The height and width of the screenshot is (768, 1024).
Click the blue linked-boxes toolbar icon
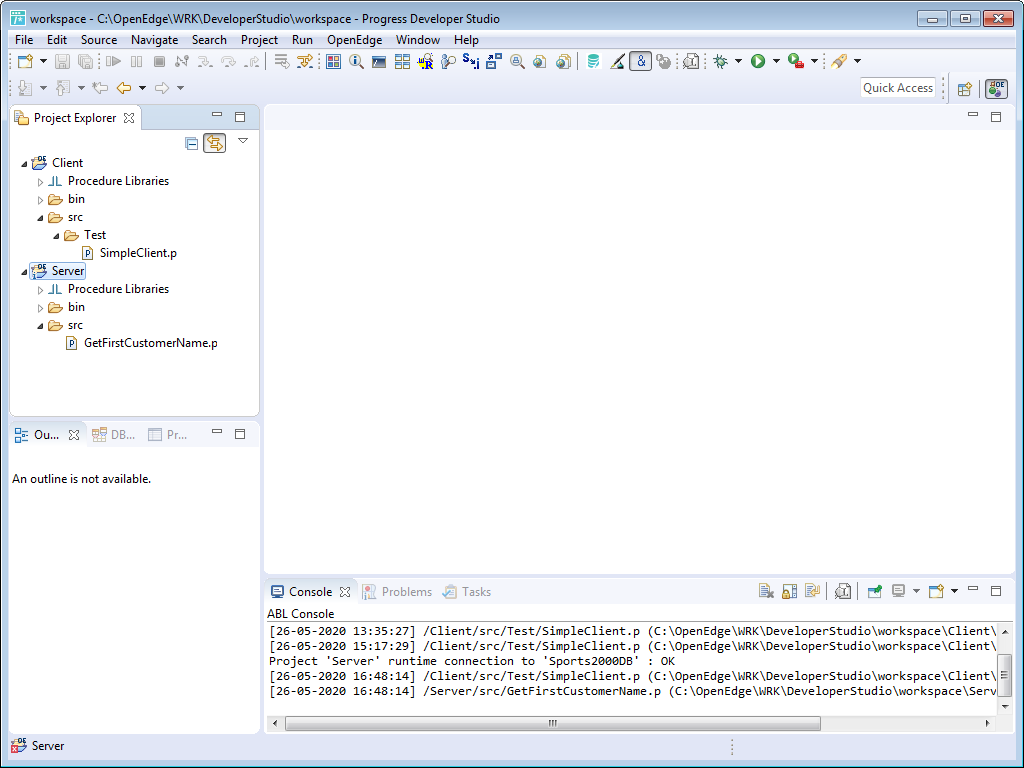tap(494, 61)
